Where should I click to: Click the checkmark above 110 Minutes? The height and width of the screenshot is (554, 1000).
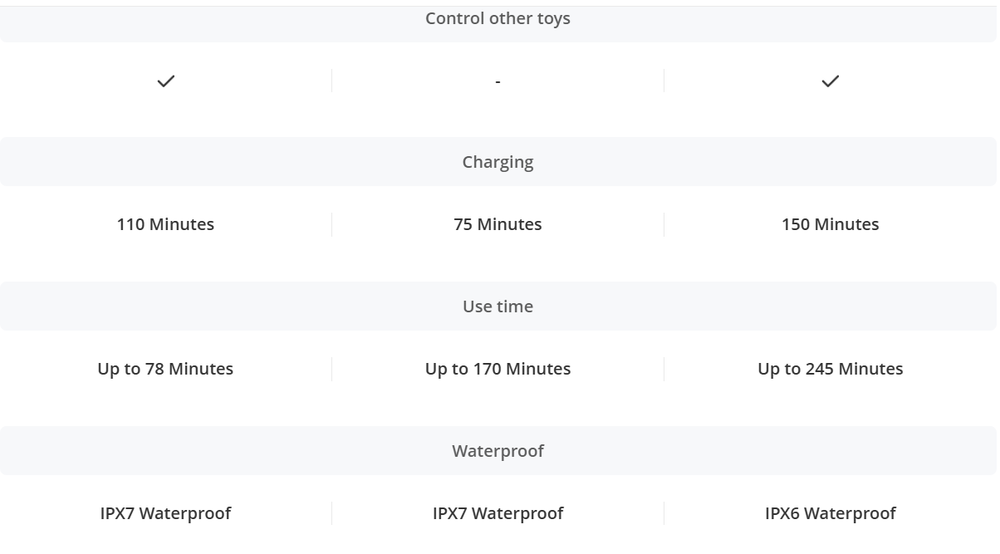click(x=166, y=81)
